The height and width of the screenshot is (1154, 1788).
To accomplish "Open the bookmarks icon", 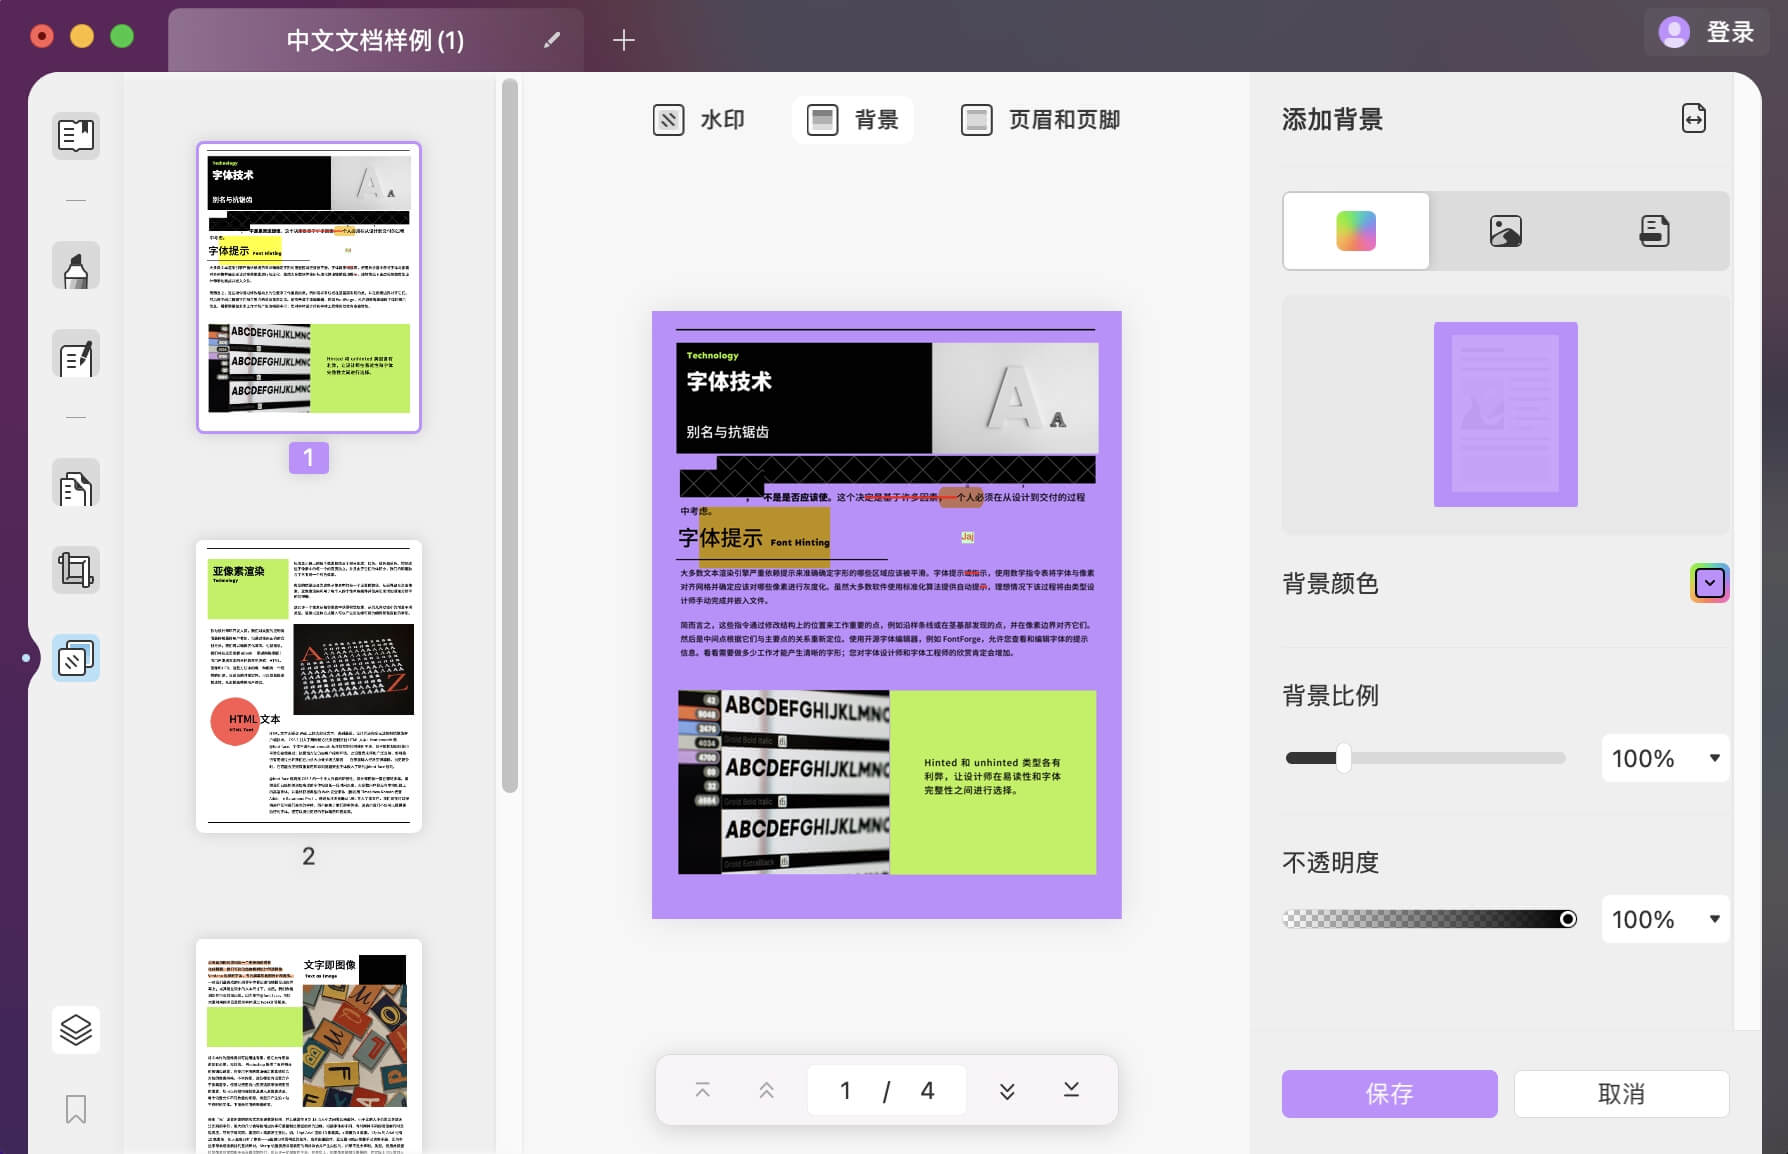I will click(x=76, y=1109).
